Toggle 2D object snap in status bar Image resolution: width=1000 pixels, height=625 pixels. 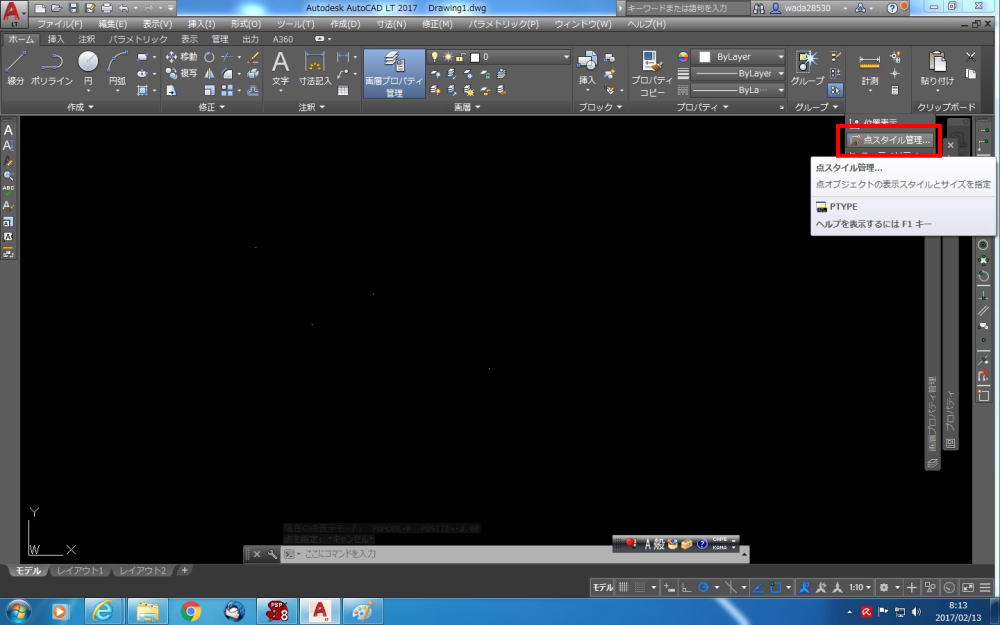click(776, 587)
